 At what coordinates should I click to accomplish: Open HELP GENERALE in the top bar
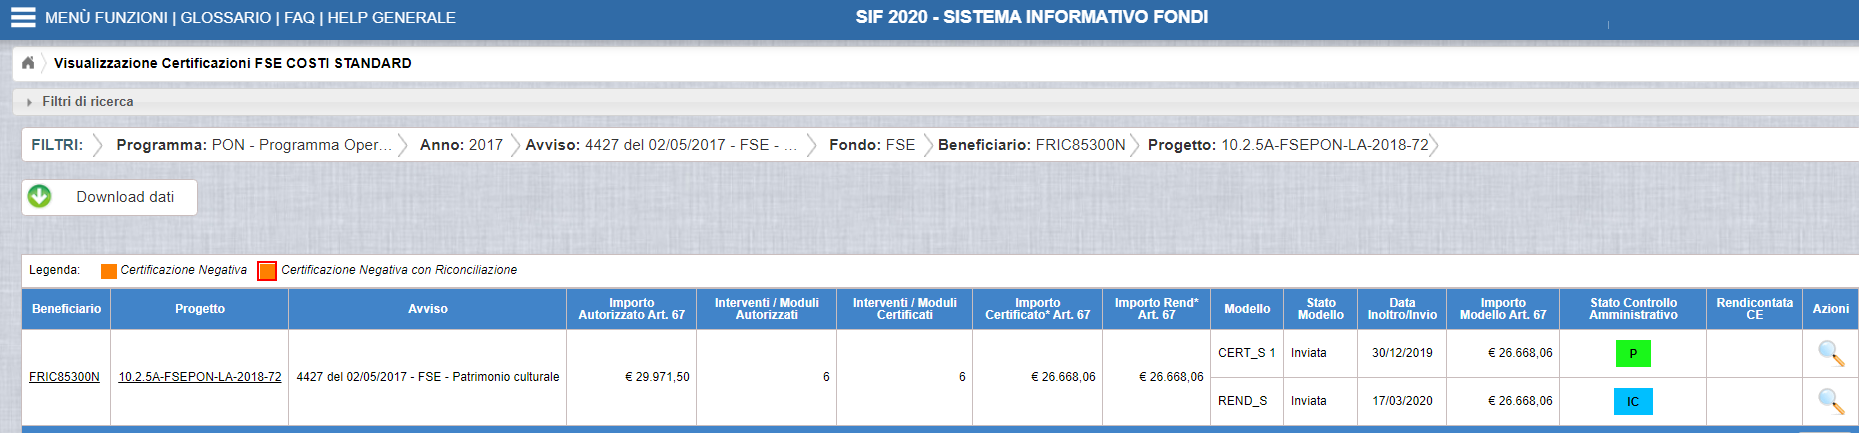click(392, 17)
